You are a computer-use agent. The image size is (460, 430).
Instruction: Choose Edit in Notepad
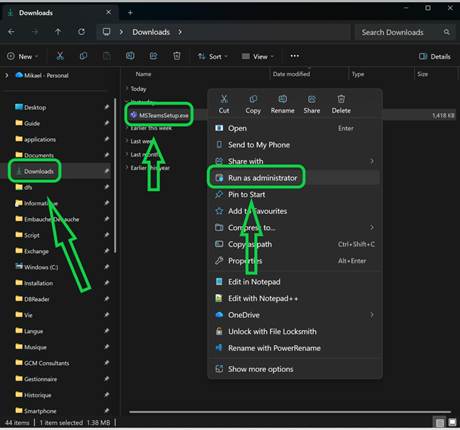[295, 282]
